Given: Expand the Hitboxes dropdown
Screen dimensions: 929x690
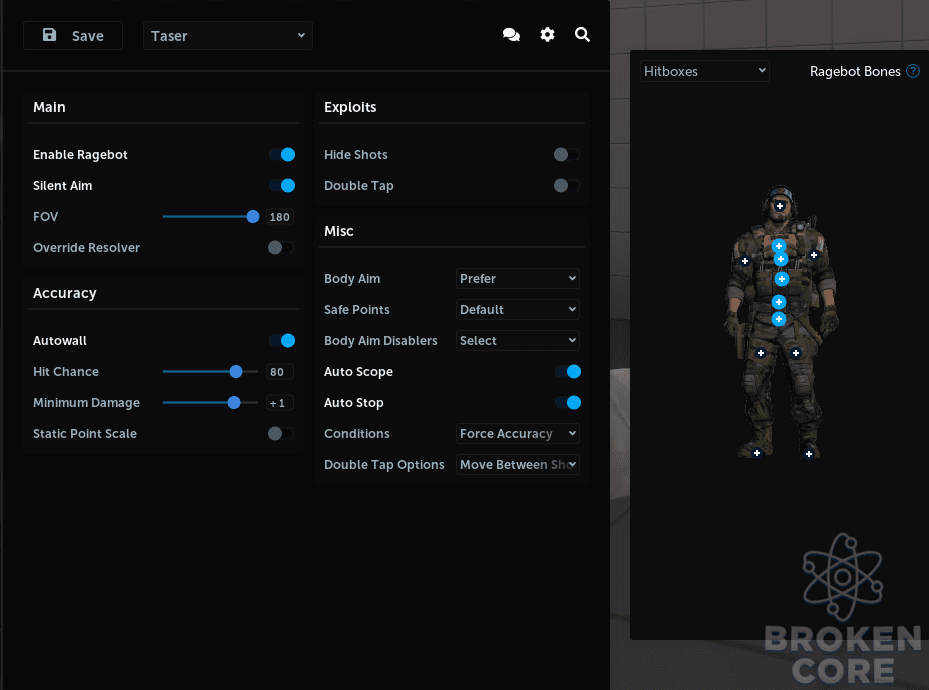Looking at the screenshot, I should click(704, 71).
